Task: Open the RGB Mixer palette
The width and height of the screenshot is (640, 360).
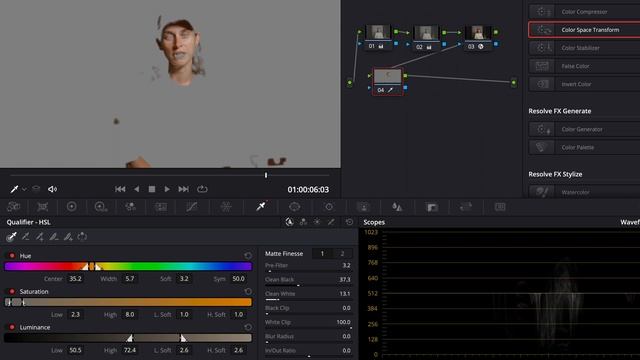Action: pos(131,207)
